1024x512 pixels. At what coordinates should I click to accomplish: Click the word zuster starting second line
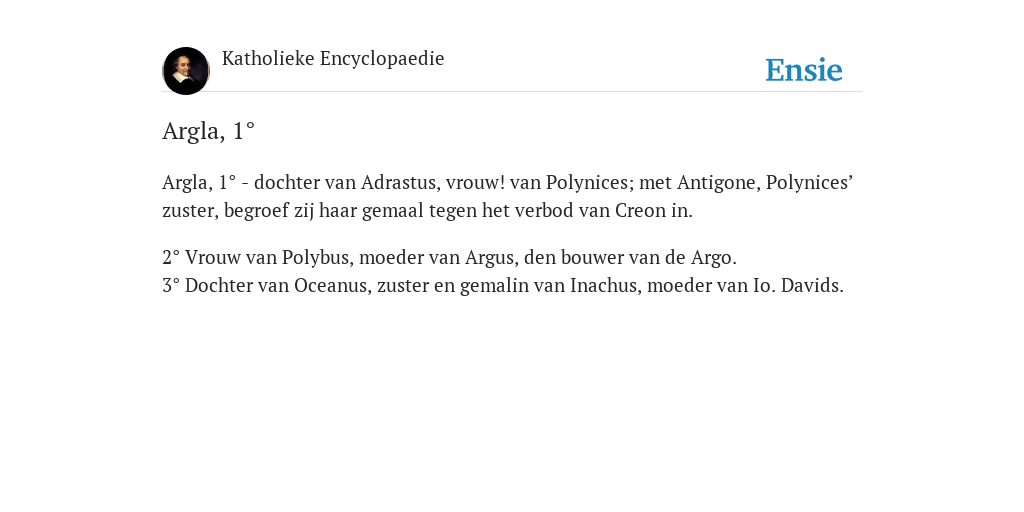(189, 210)
